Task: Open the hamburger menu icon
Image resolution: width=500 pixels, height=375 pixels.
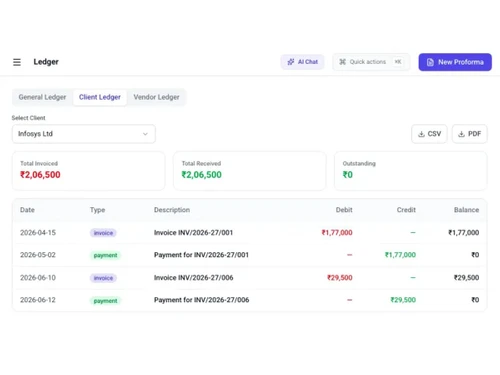Action: 17,62
